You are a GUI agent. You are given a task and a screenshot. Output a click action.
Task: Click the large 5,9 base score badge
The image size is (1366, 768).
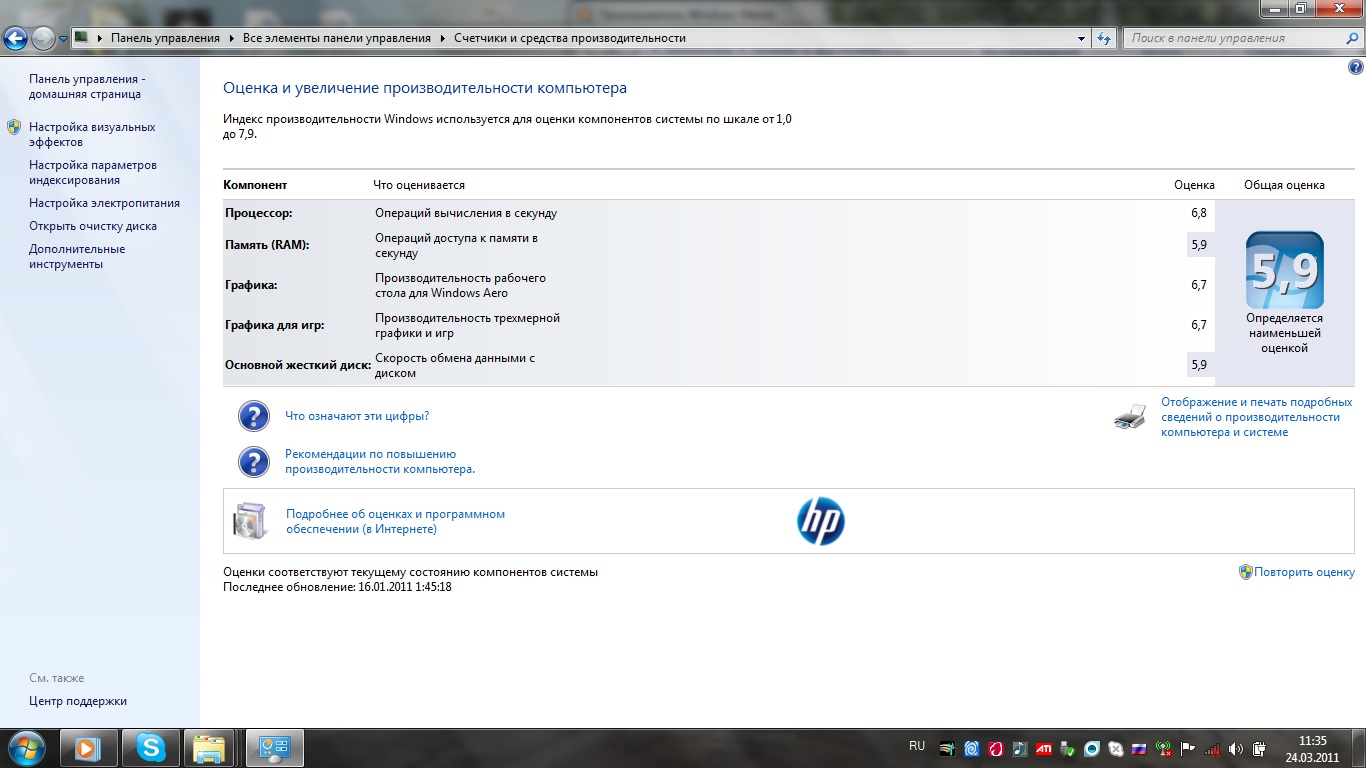point(1285,270)
